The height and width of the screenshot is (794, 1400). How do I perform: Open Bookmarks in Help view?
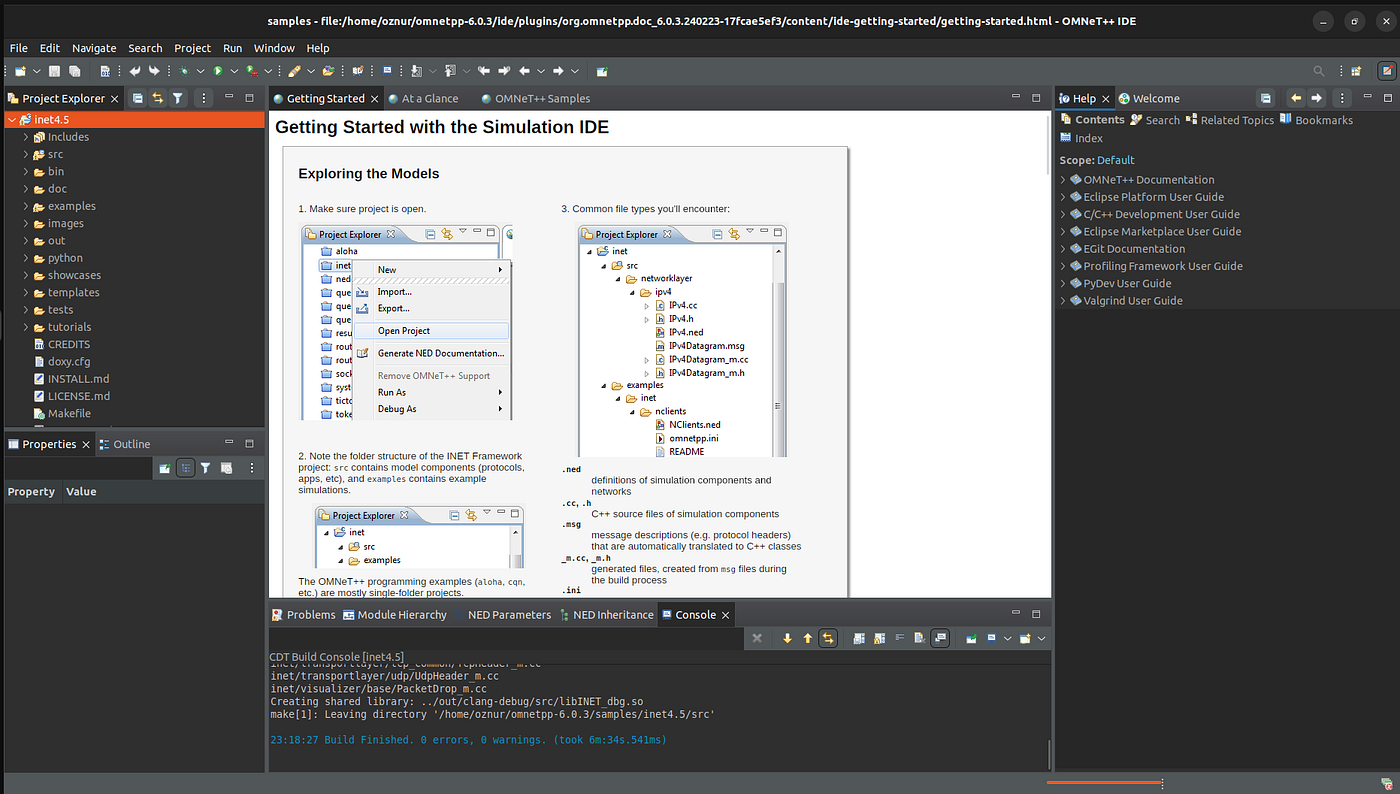point(1317,120)
